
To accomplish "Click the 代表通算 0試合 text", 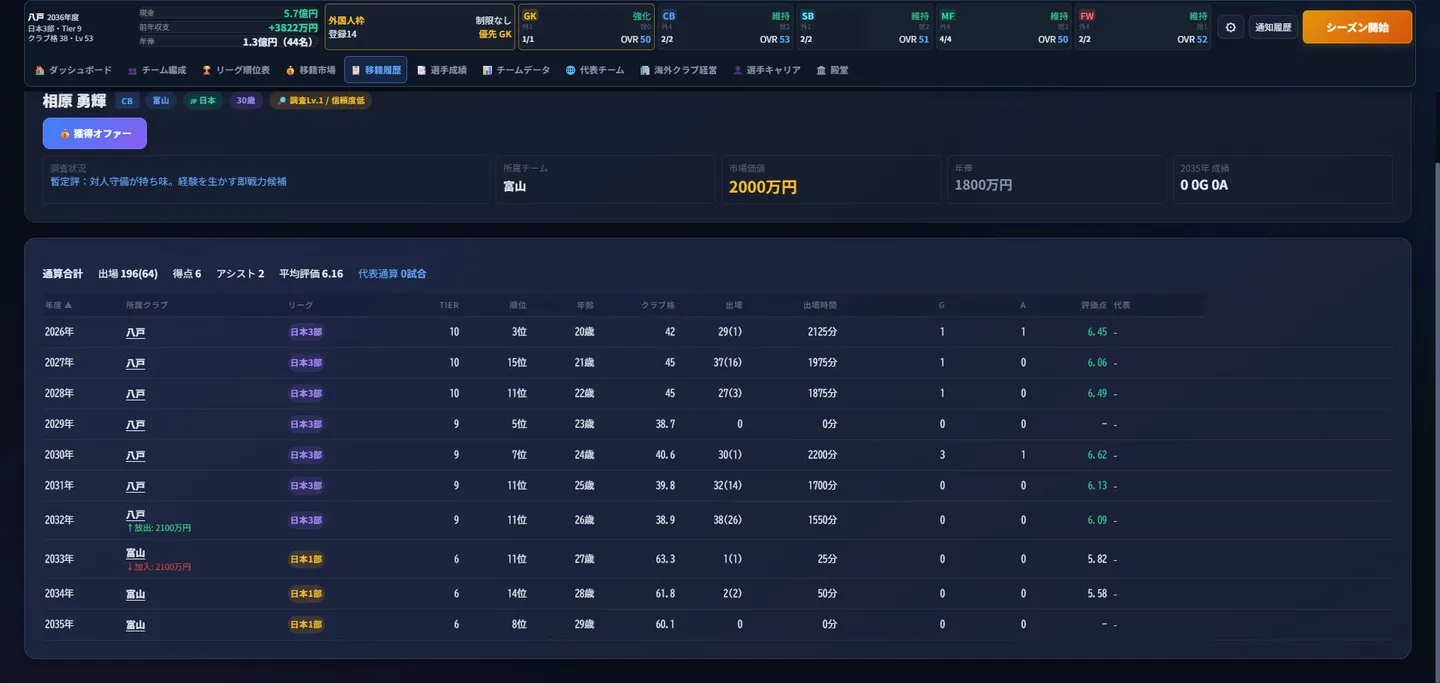I will [392, 274].
